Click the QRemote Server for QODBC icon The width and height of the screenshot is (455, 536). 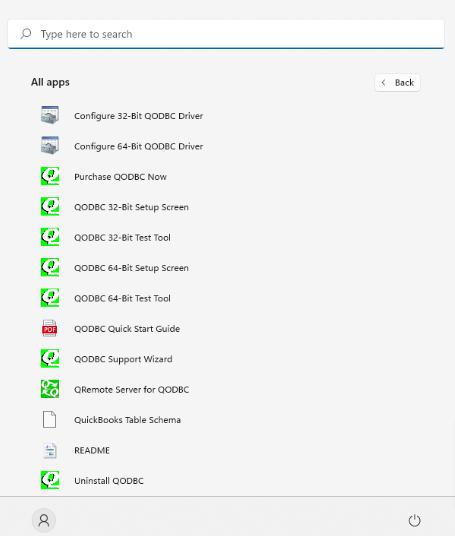tap(50, 389)
